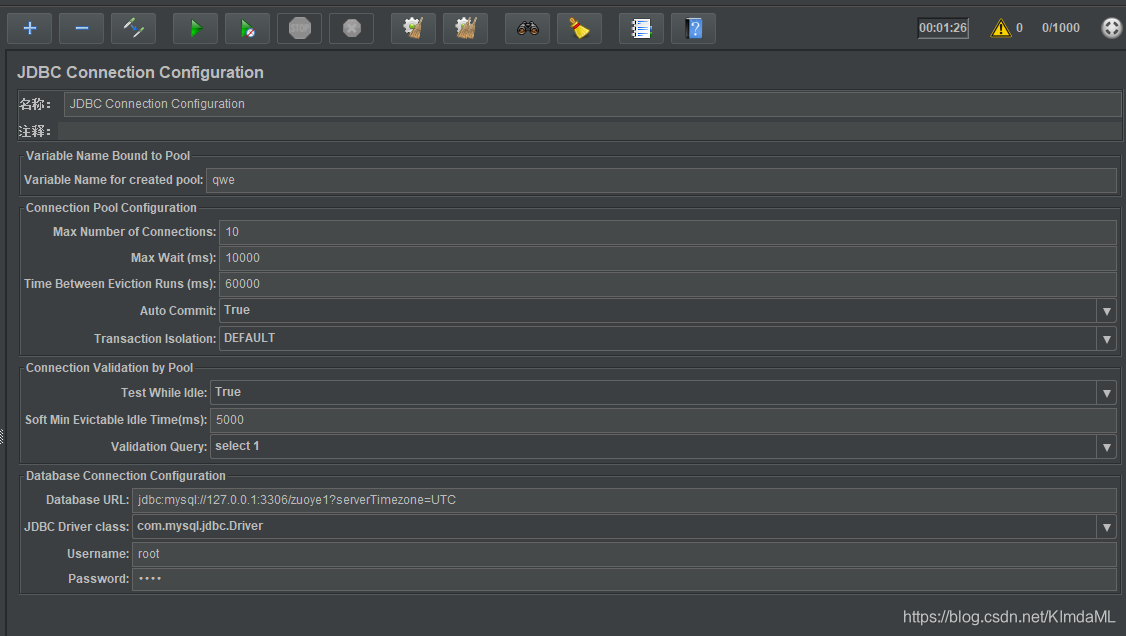Click the 0/1000 thread count indicator
Viewport: 1126px width, 636px height.
click(x=1061, y=28)
